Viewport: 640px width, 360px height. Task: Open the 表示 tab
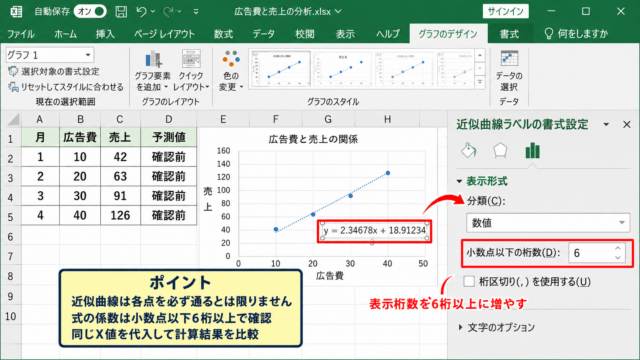pos(345,34)
